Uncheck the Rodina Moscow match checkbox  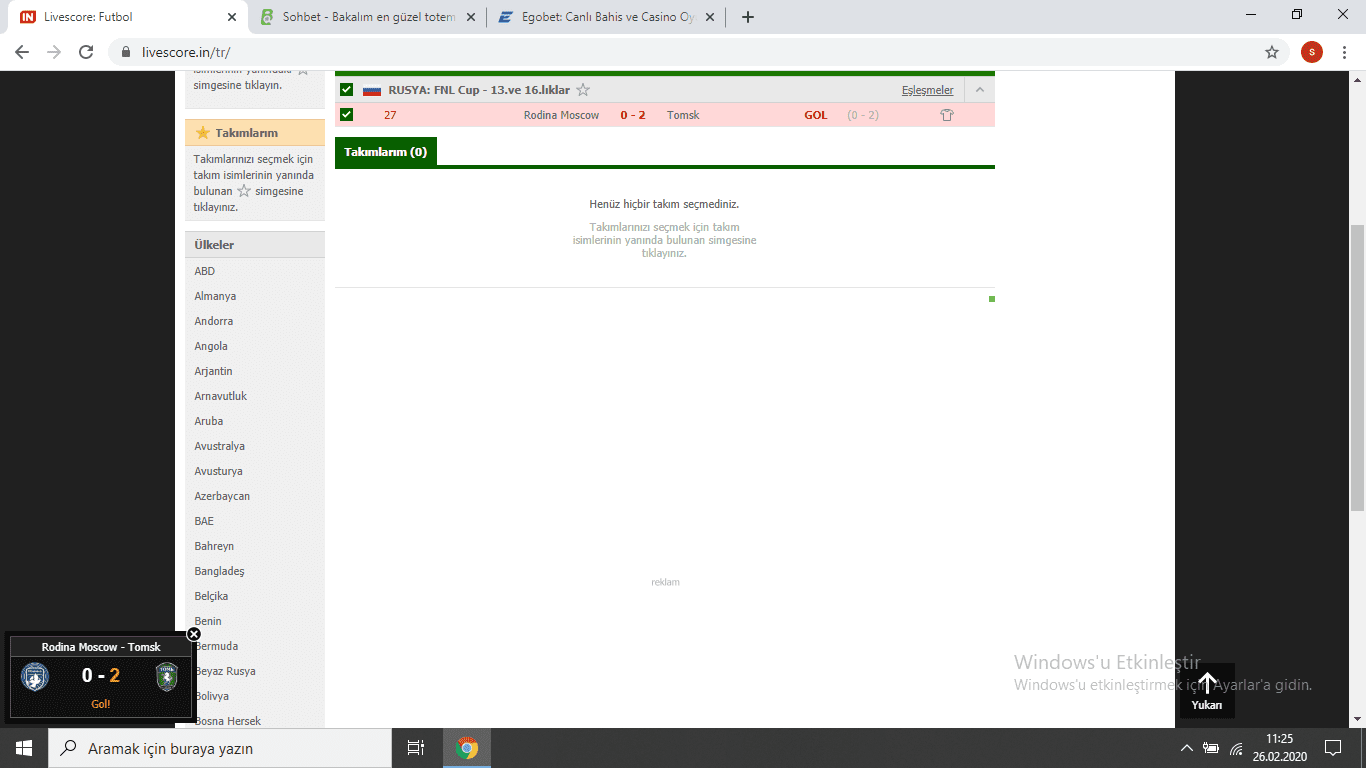[347, 115]
